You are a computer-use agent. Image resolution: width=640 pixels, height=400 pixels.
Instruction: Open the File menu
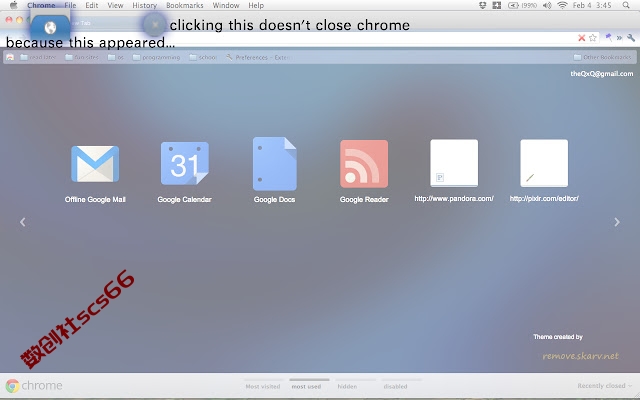(70, 5)
